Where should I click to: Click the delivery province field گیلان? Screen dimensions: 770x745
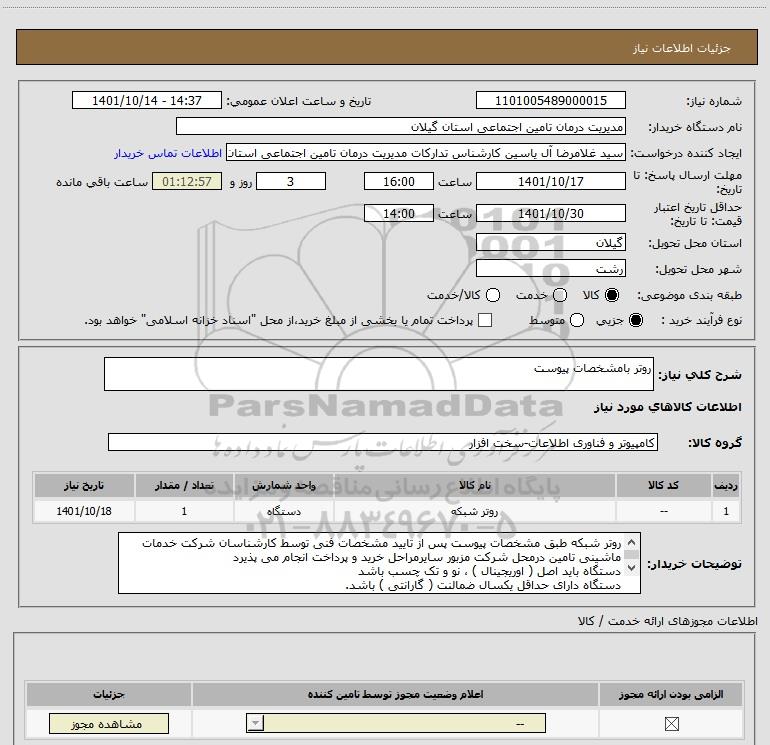pyautogui.click(x=550, y=242)
